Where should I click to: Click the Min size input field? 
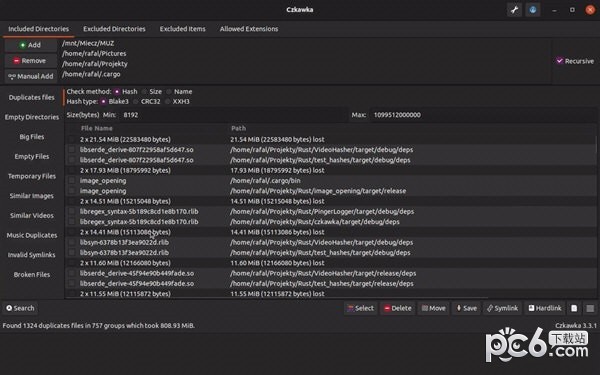(x=233, y=115)
